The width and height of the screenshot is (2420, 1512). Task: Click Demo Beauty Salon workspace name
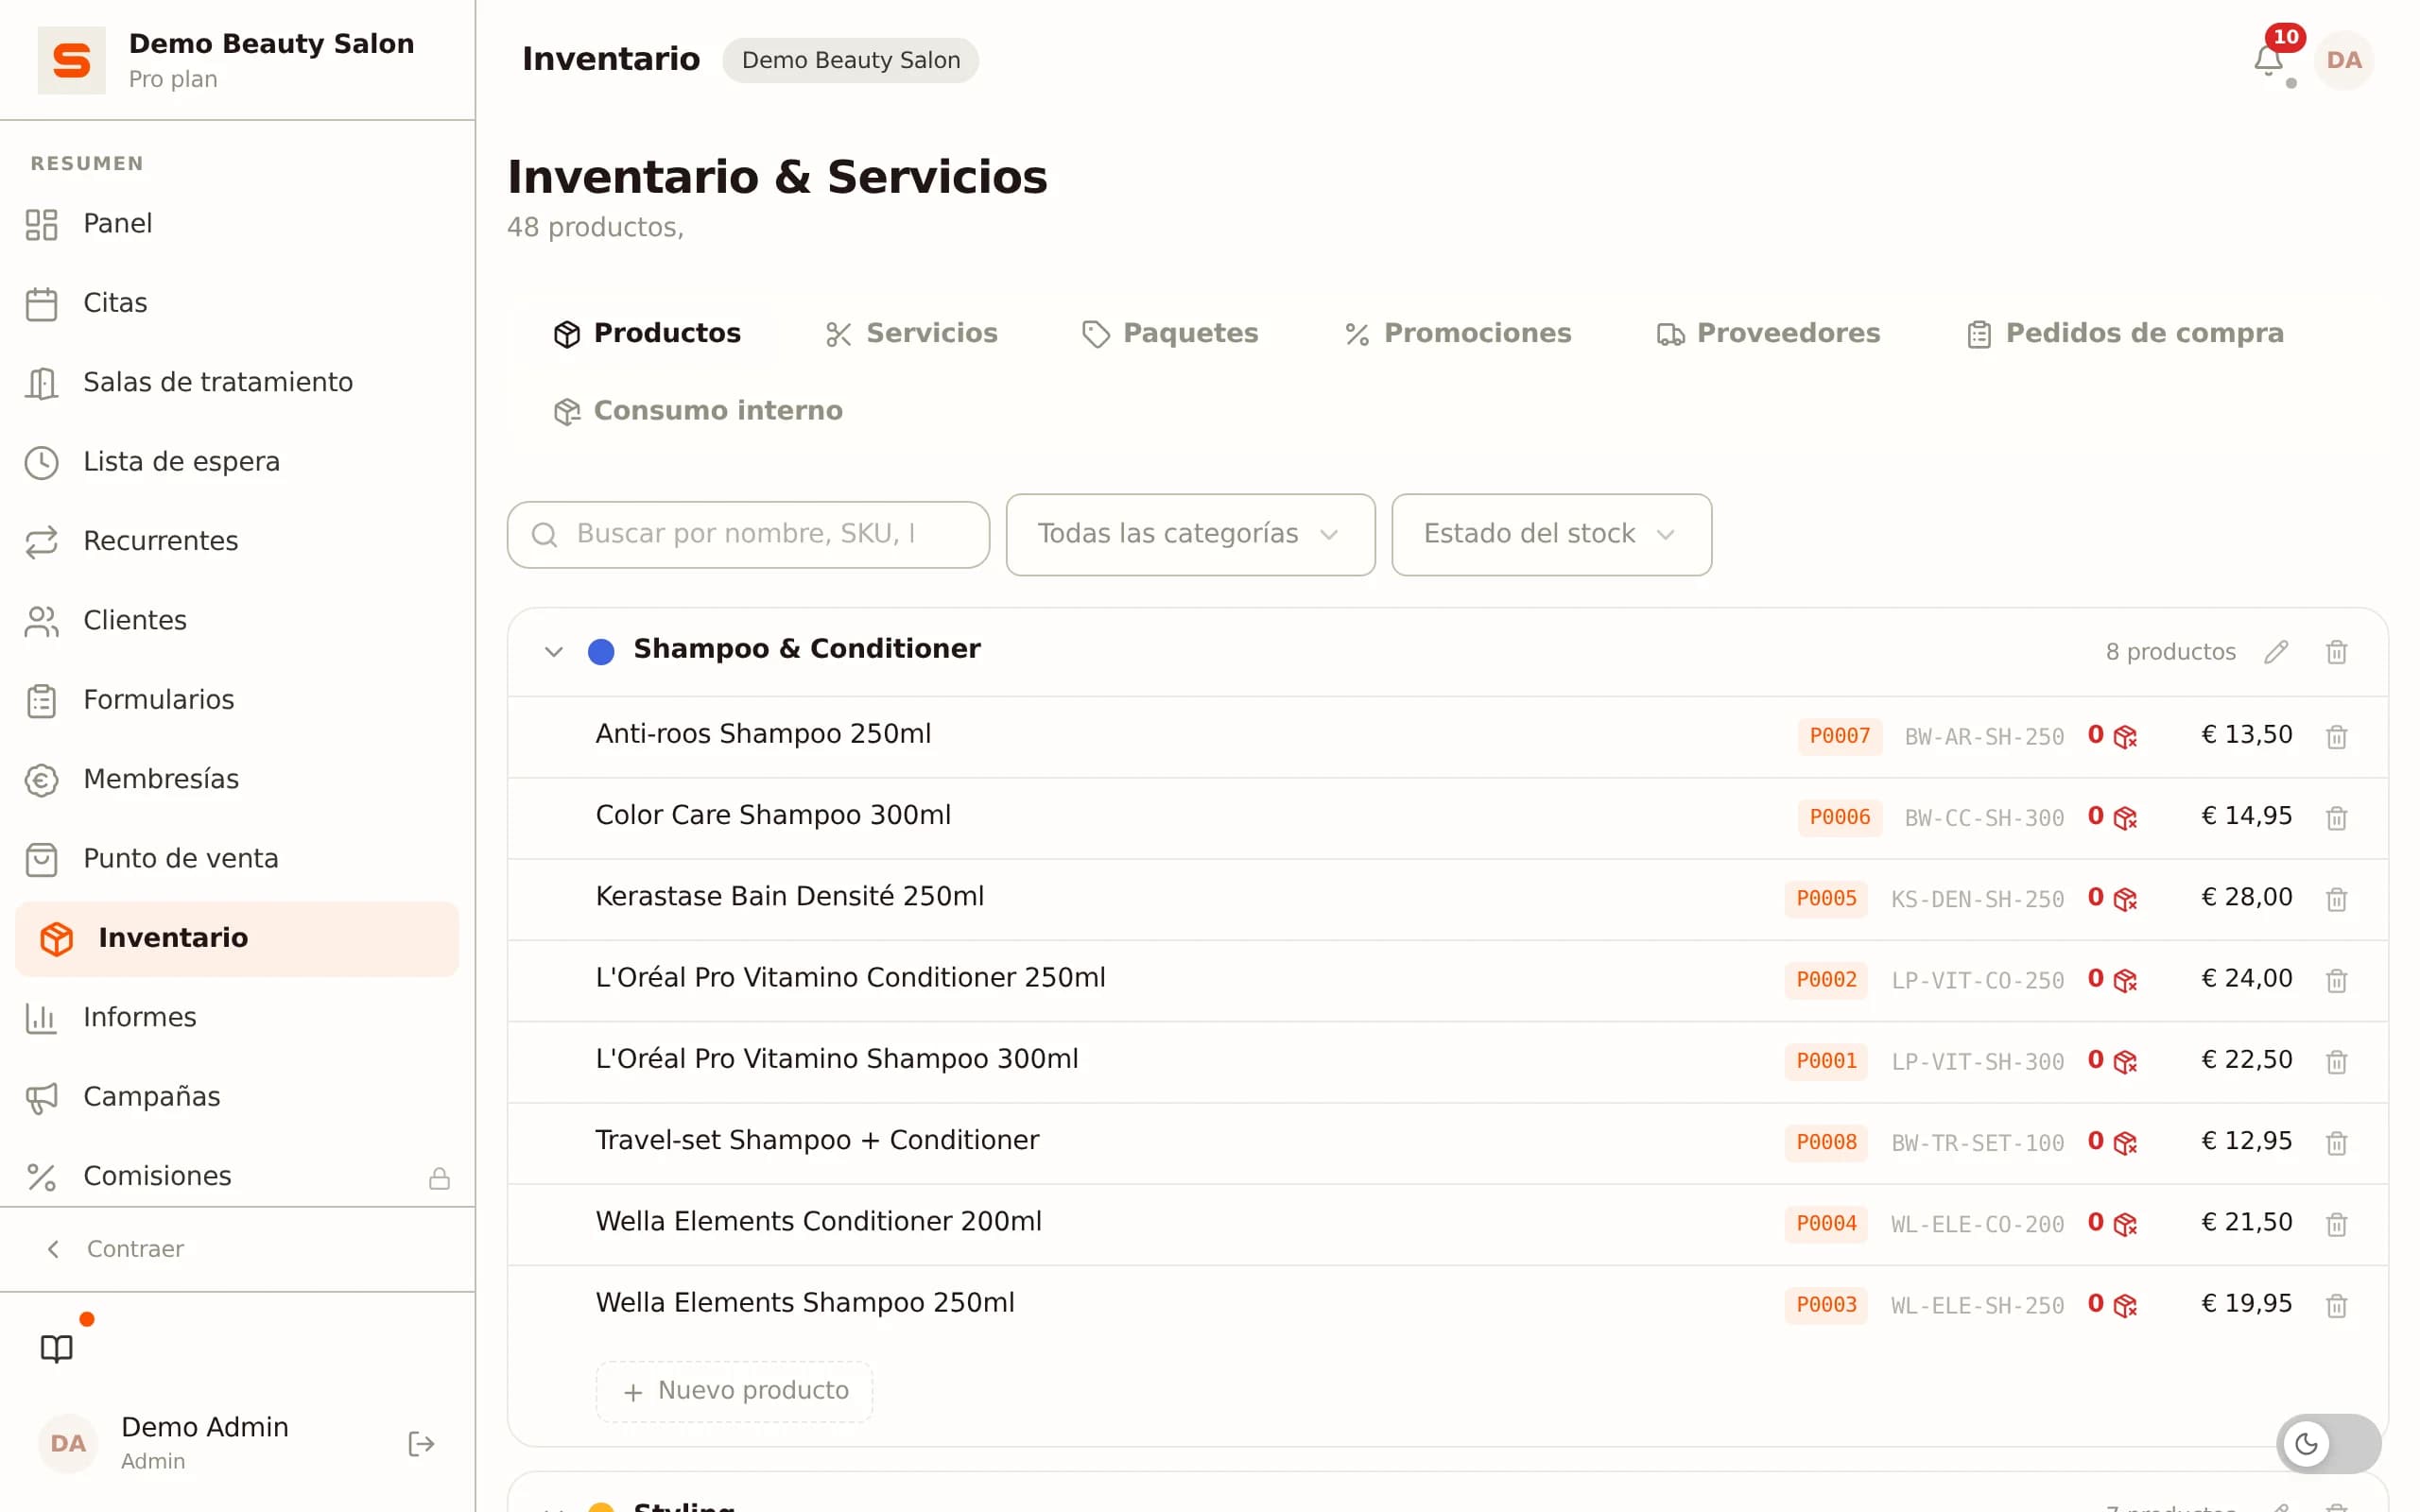click(271, 44)
